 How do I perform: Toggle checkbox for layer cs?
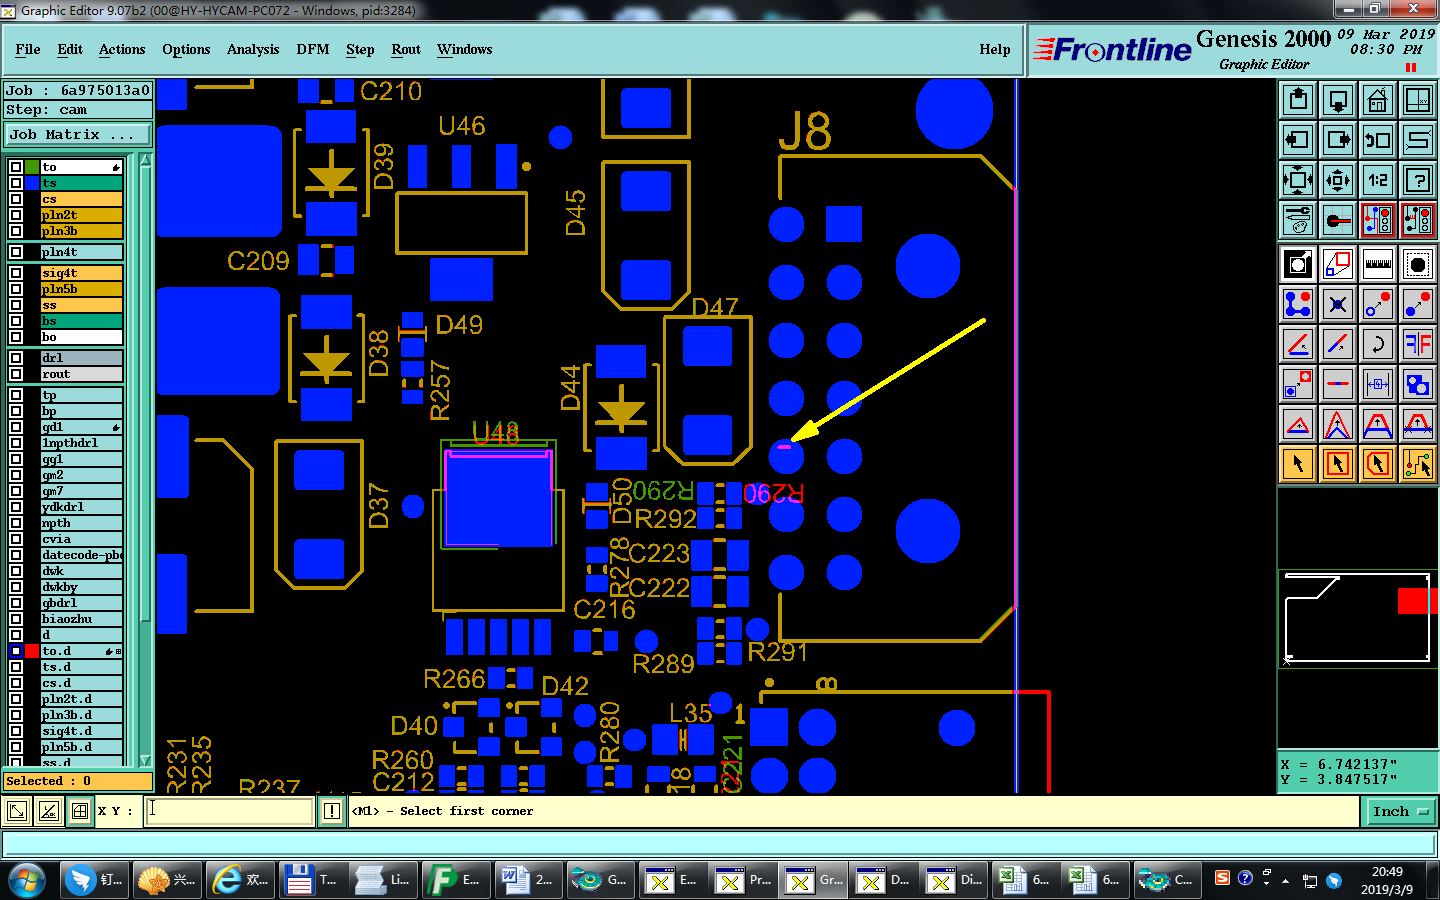coord(16,199)
